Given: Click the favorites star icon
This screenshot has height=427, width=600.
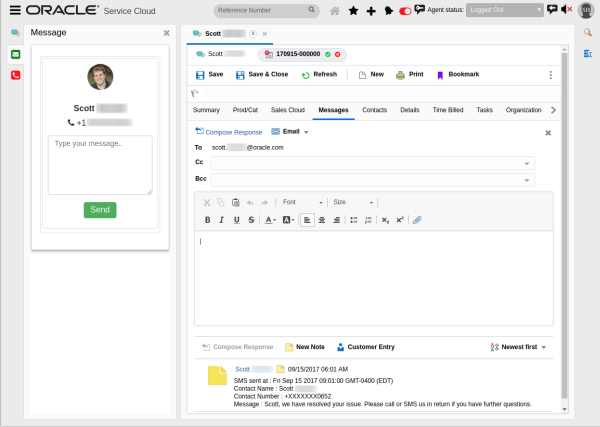Looking at the screenshot, I should pyautogui.click(x=353, y=10).
